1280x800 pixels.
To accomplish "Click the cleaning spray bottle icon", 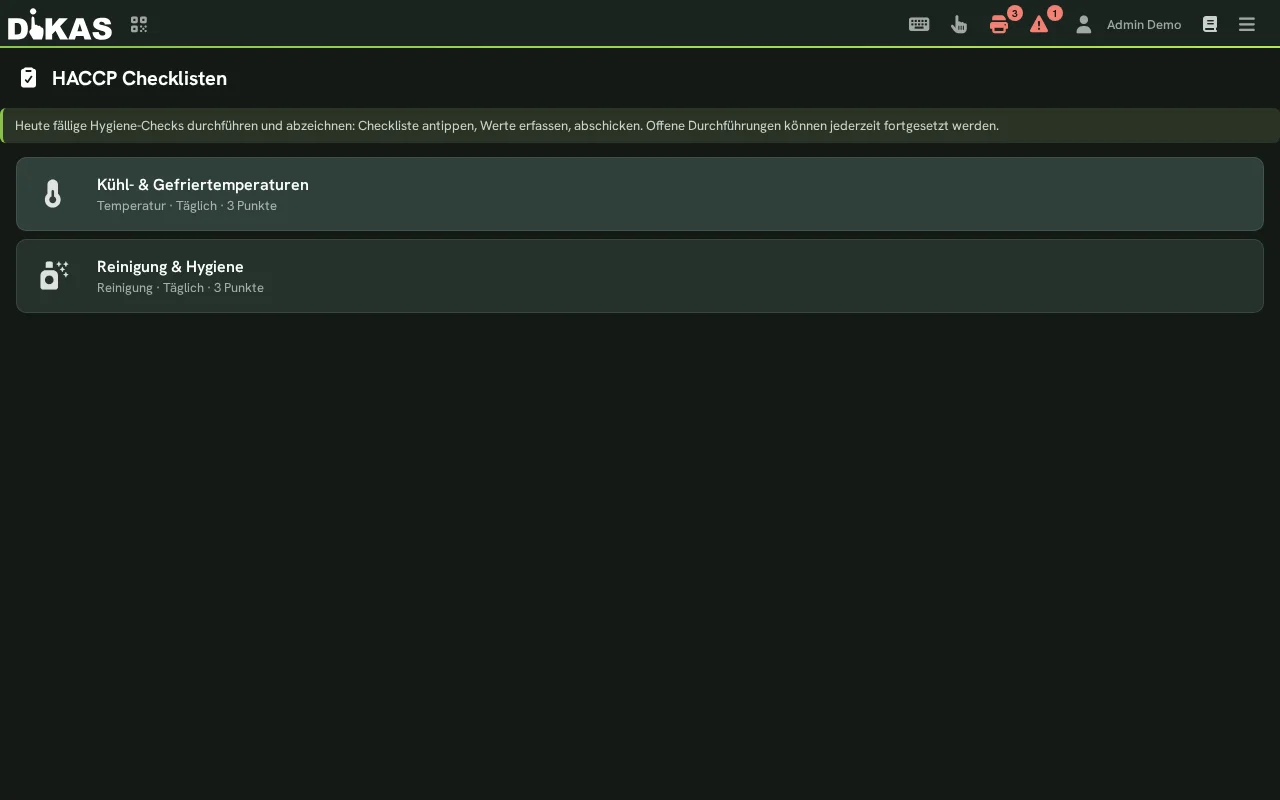I will pyautogui.click(x=54, y=275).
